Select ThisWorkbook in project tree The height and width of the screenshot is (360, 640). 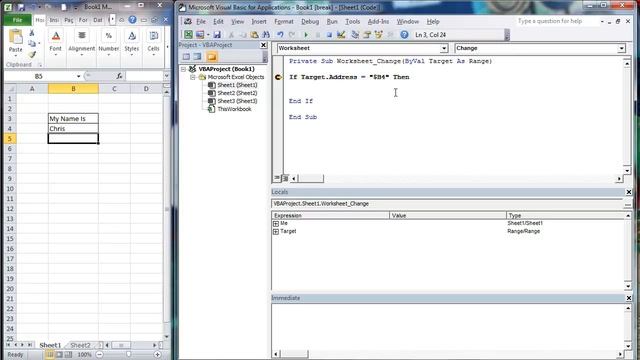coord(234,109)
